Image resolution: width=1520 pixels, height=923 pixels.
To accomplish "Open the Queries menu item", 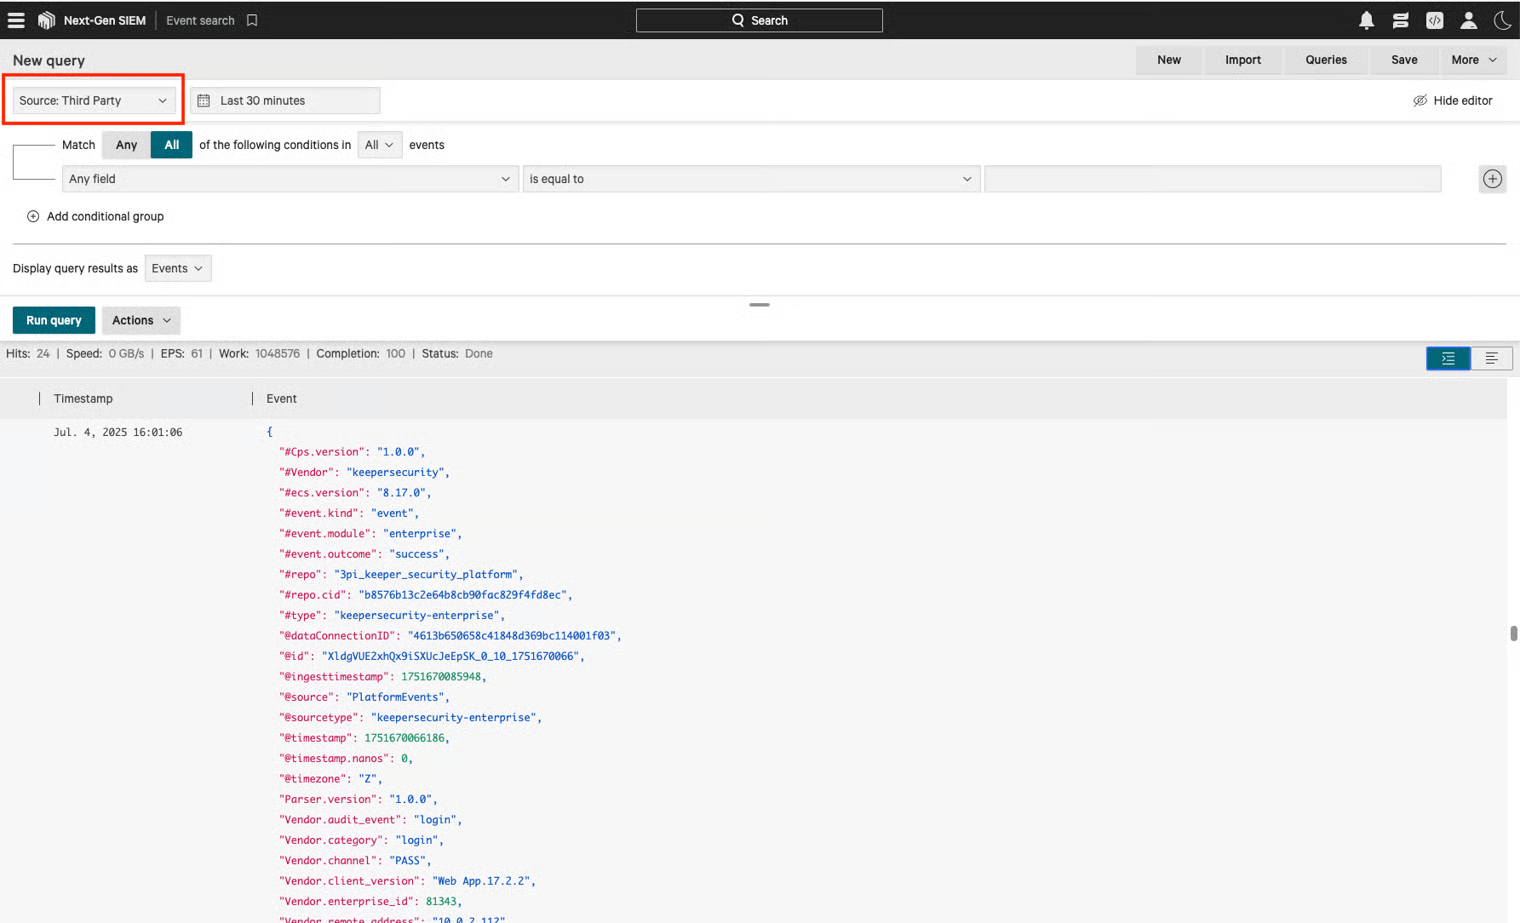I will pyautogui.click(x=1325, y=60).
